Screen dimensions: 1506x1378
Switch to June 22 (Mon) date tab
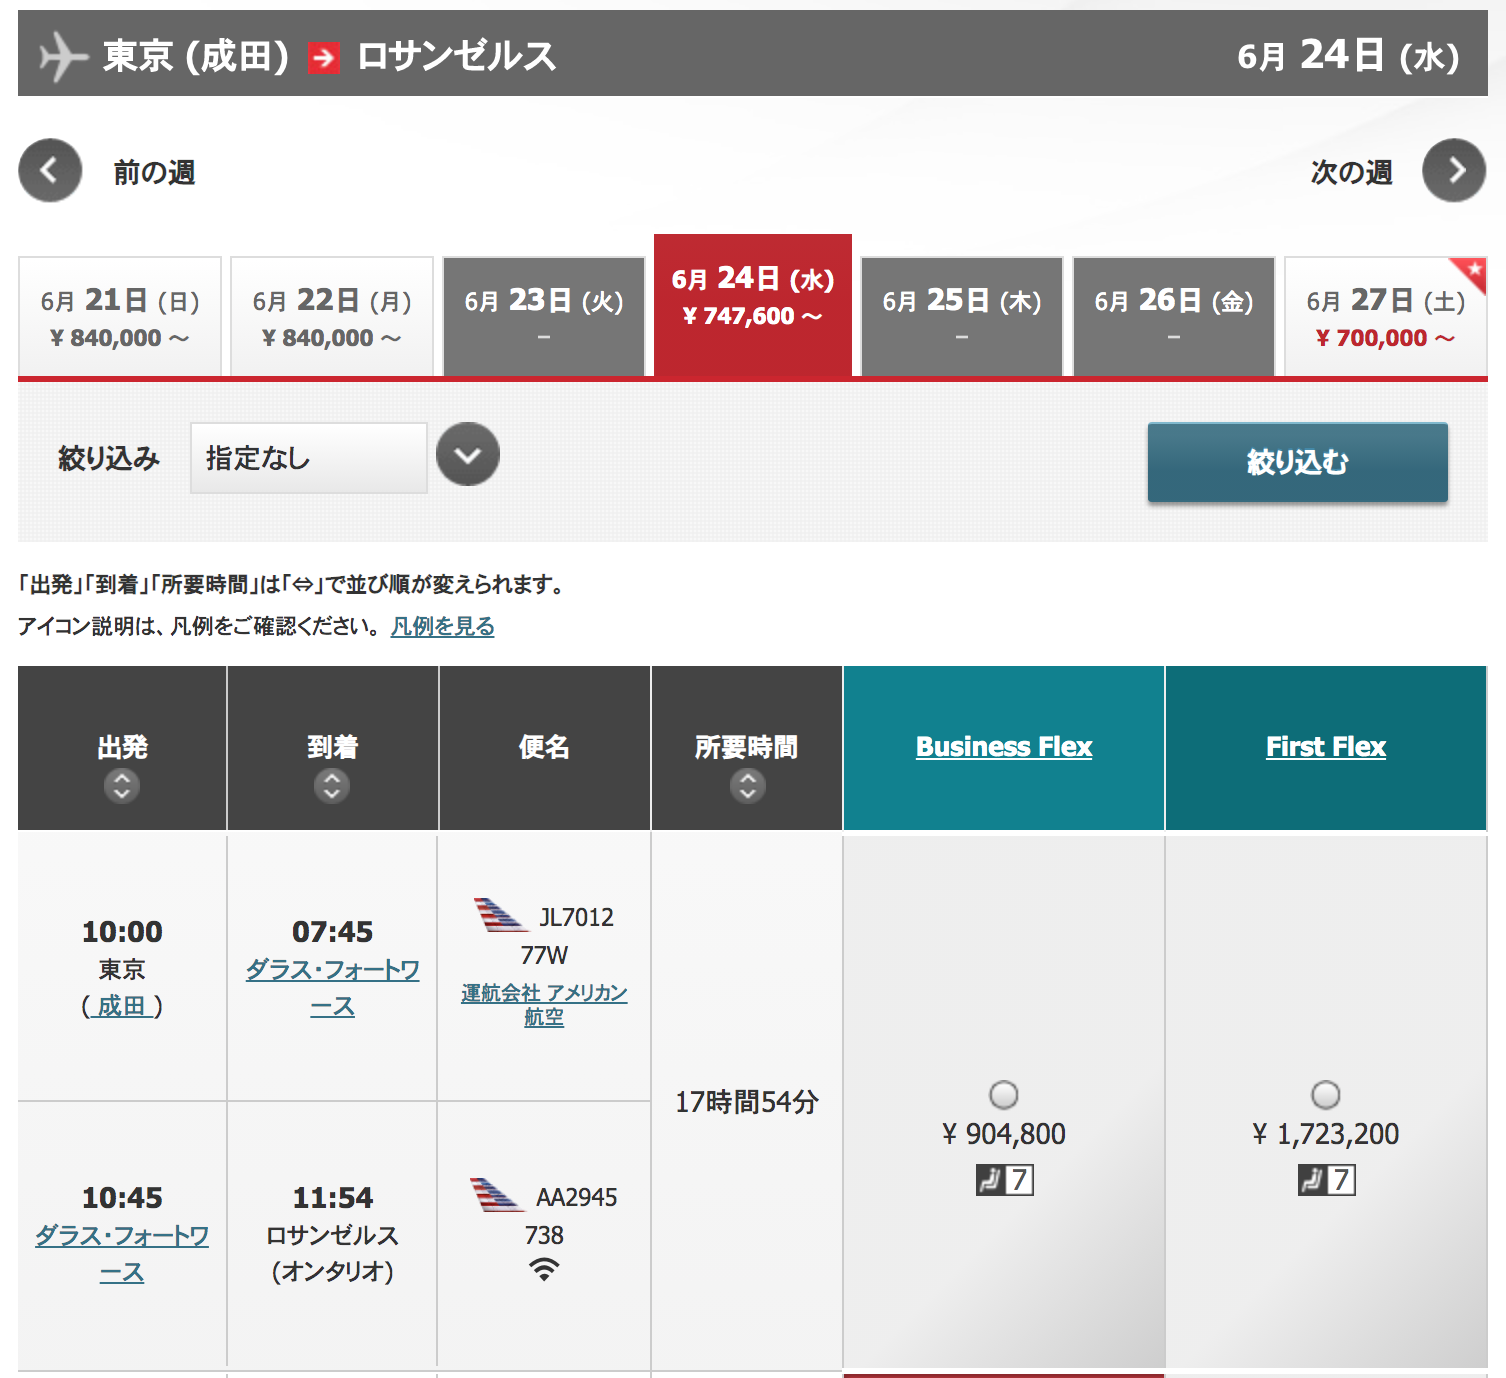(332, 318)
